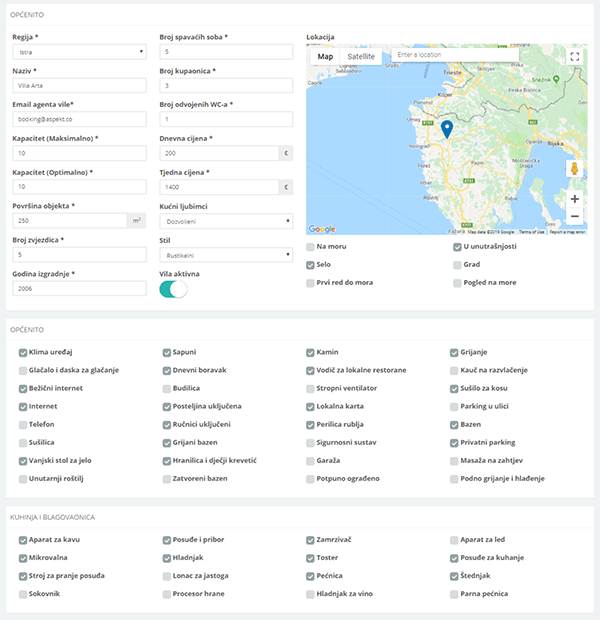The height and width of the screenshot is (620, 600).
Task: Click the zoom in plus on map
Action: pos(574,199)
